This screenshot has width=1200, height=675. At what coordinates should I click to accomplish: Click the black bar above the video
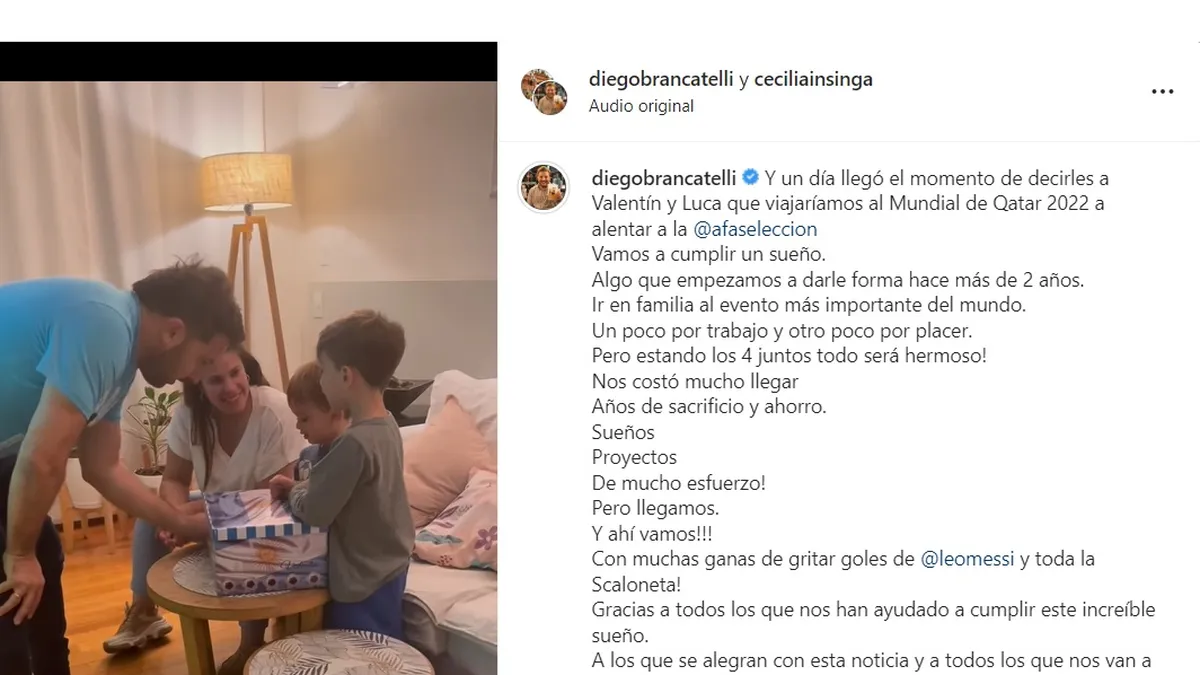click(248, 61)
